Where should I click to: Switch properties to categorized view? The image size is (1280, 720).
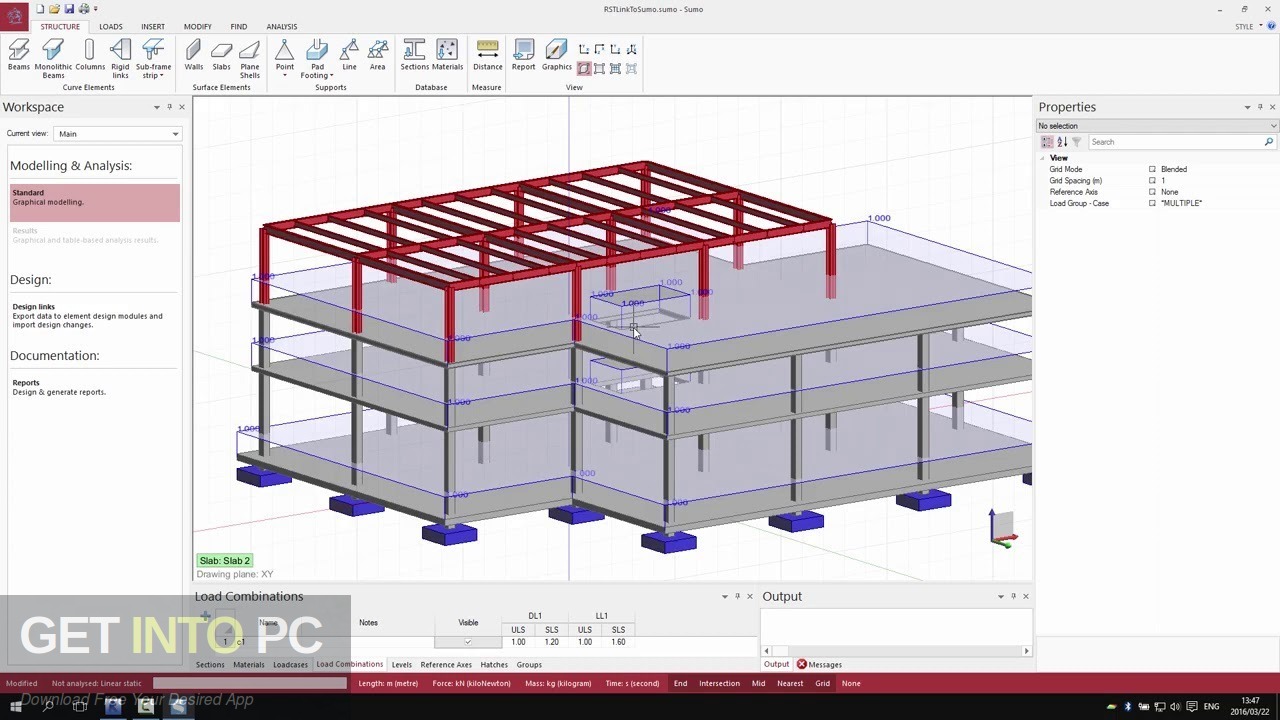pos(1047,142)
